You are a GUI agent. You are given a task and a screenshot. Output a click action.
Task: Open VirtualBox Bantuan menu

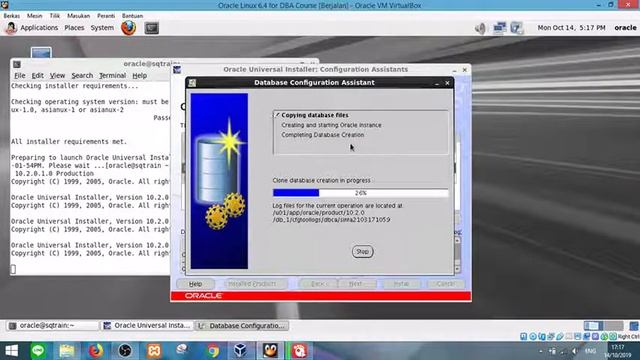[132, 16]
